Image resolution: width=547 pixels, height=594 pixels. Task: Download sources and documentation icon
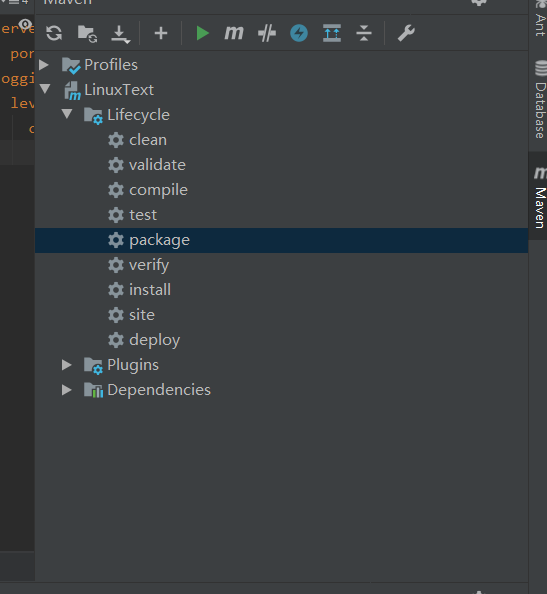pyautogui.click(x=120, y=34)
